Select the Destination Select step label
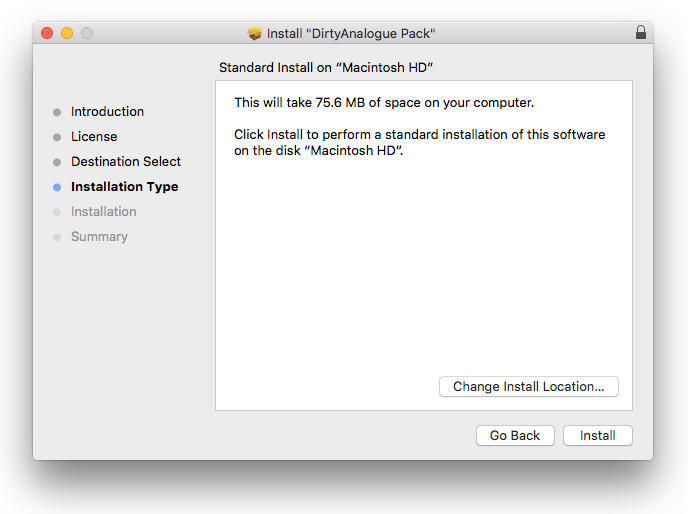 (x=126, y=162)
